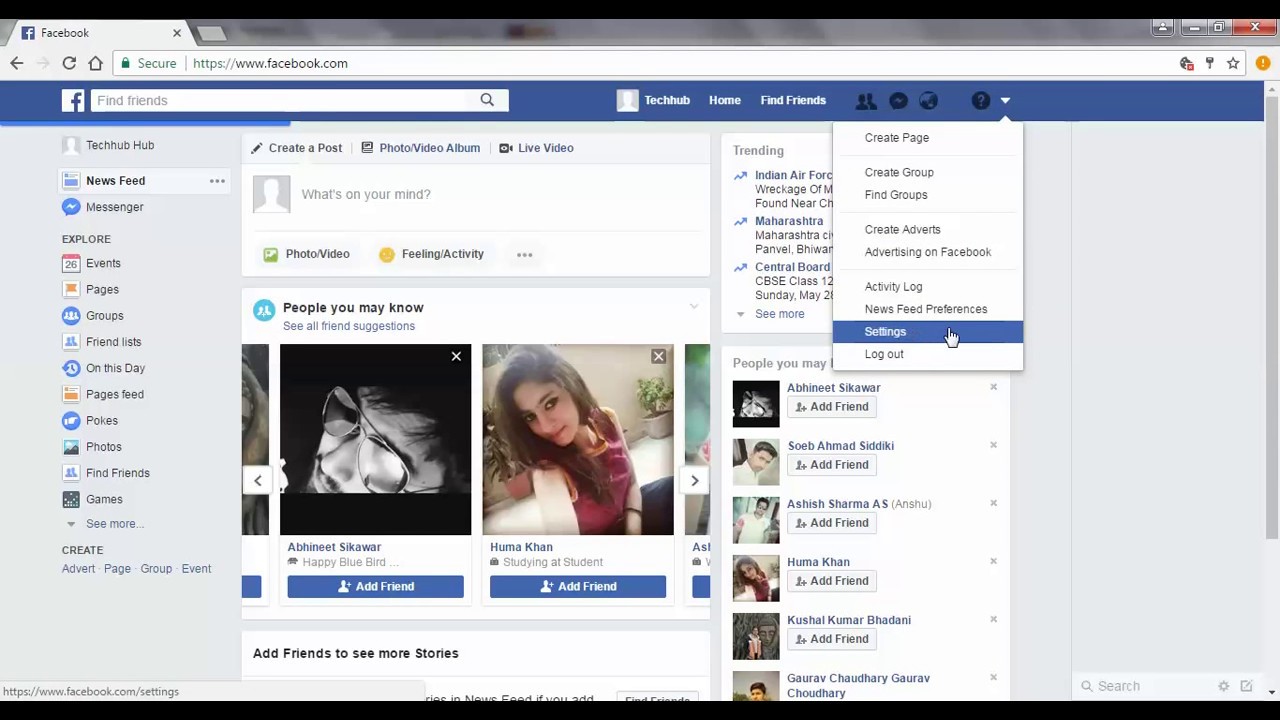Open the Messenger icon in top bar

point(898,100)
